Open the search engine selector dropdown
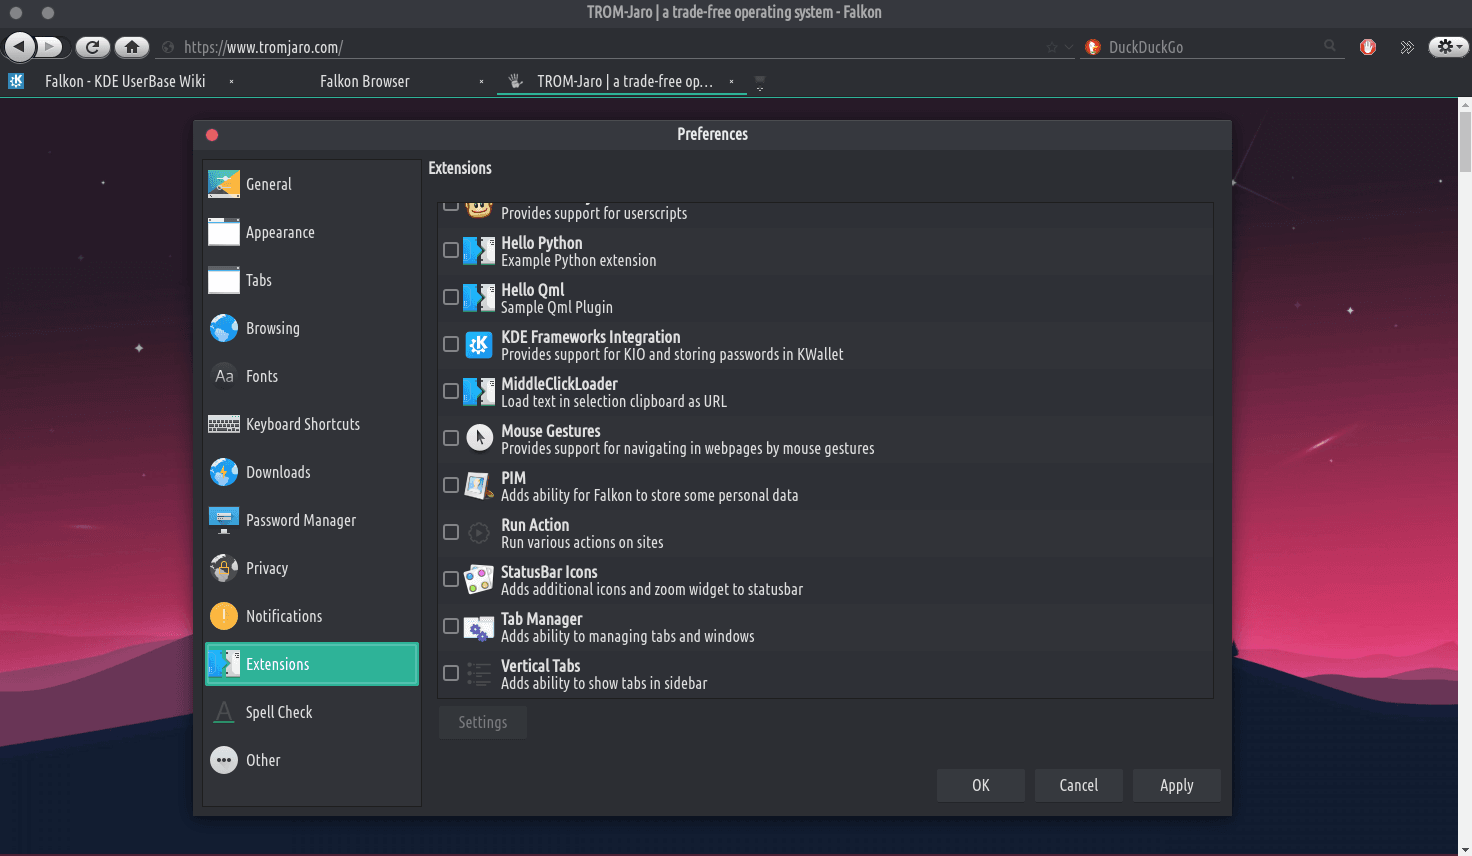 click(x=1093, y=47)
